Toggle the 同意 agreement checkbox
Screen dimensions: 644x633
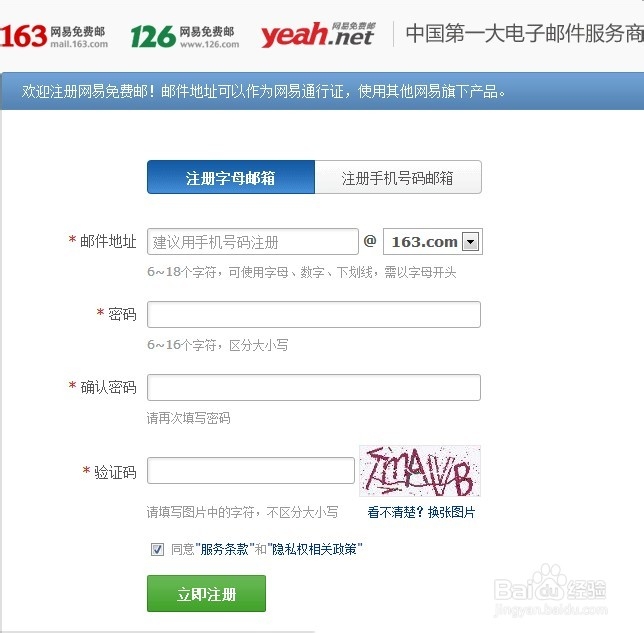pos(157,549)
